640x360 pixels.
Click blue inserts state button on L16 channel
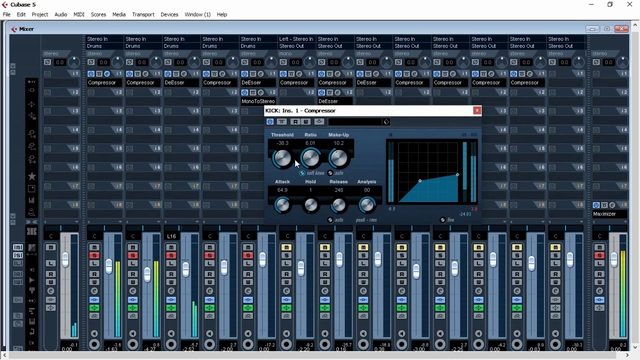[171, 300]
